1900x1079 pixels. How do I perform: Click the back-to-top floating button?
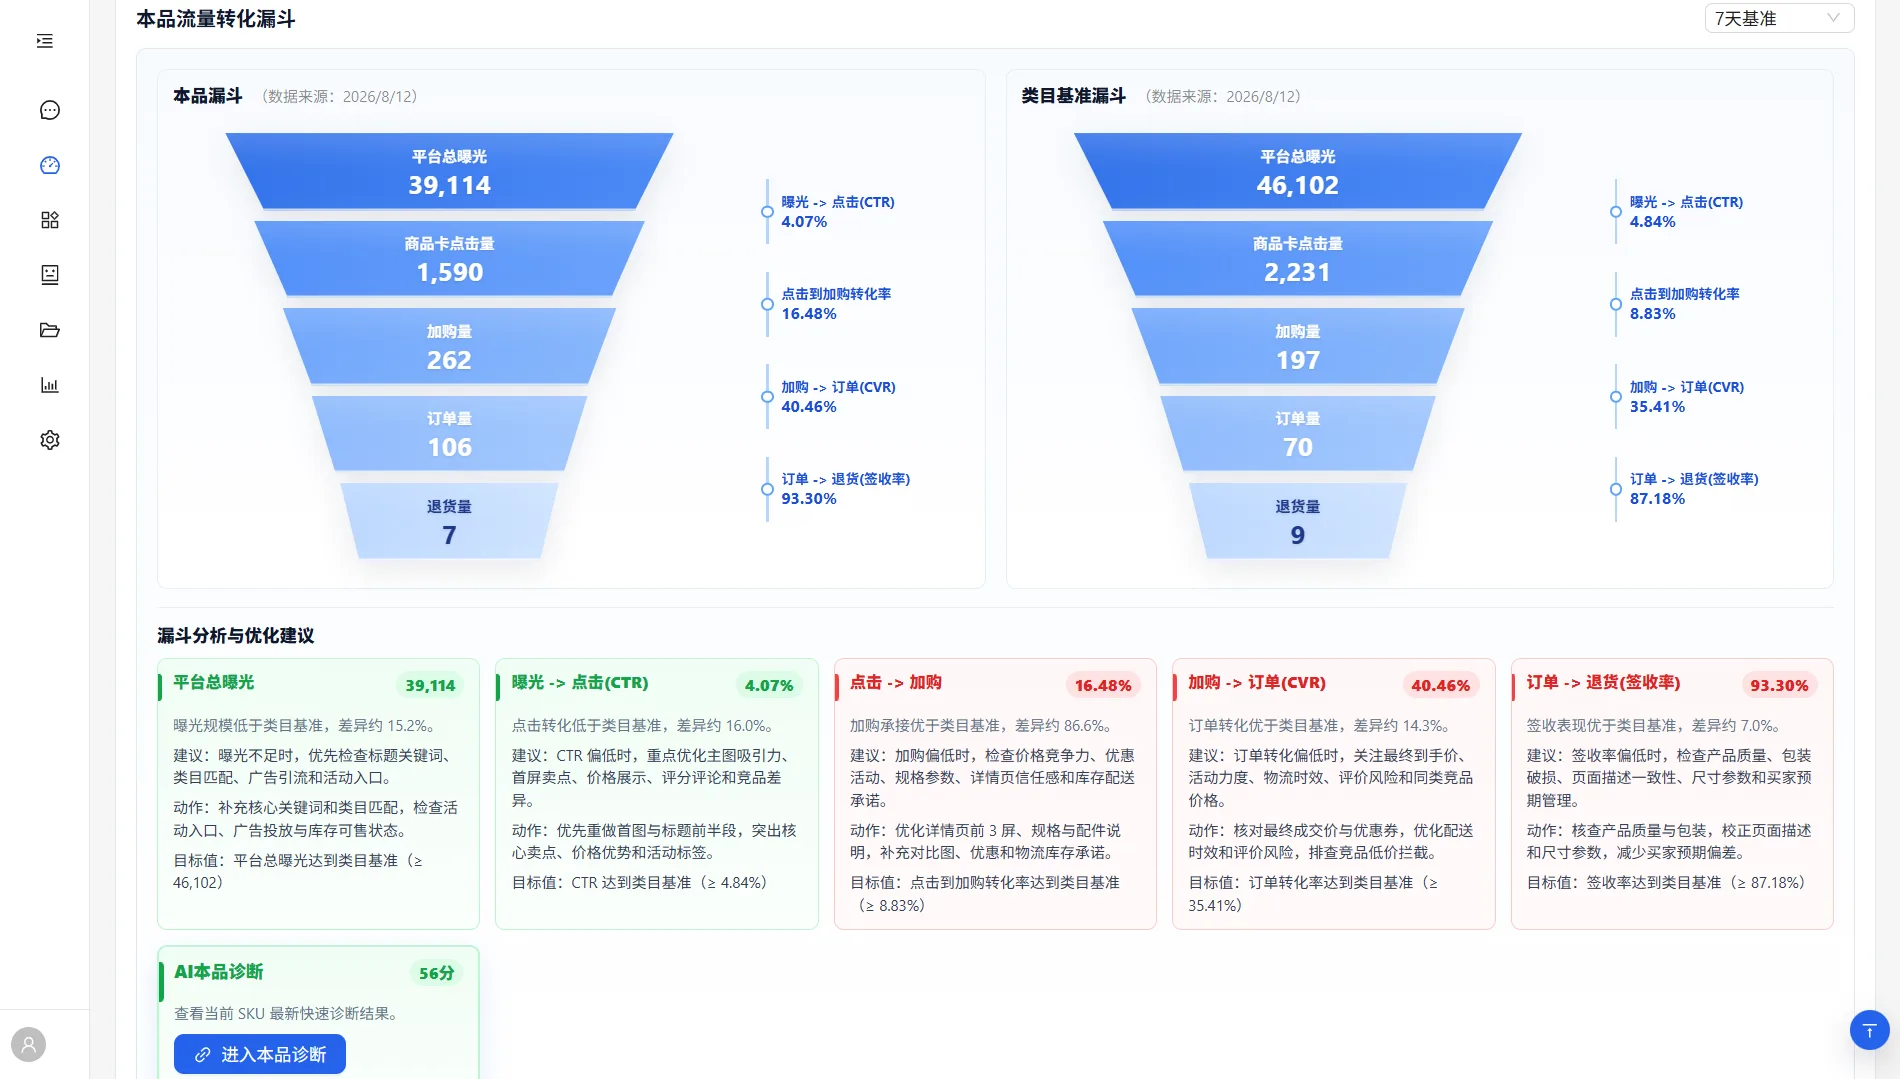[x=1869, y=1030]
